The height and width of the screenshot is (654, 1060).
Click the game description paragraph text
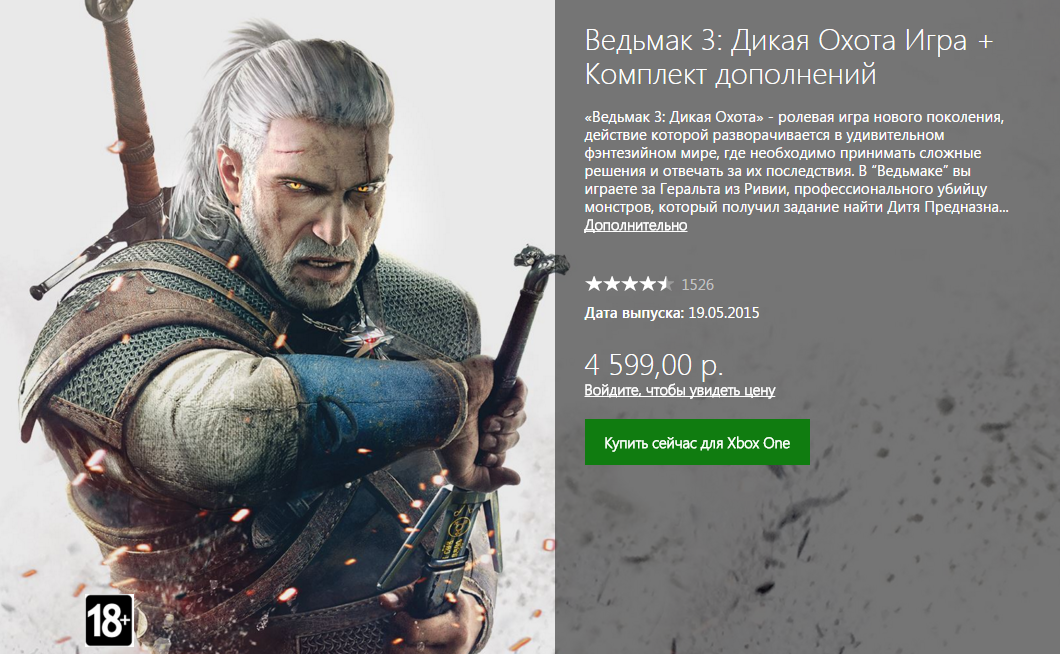pos(796,162)
